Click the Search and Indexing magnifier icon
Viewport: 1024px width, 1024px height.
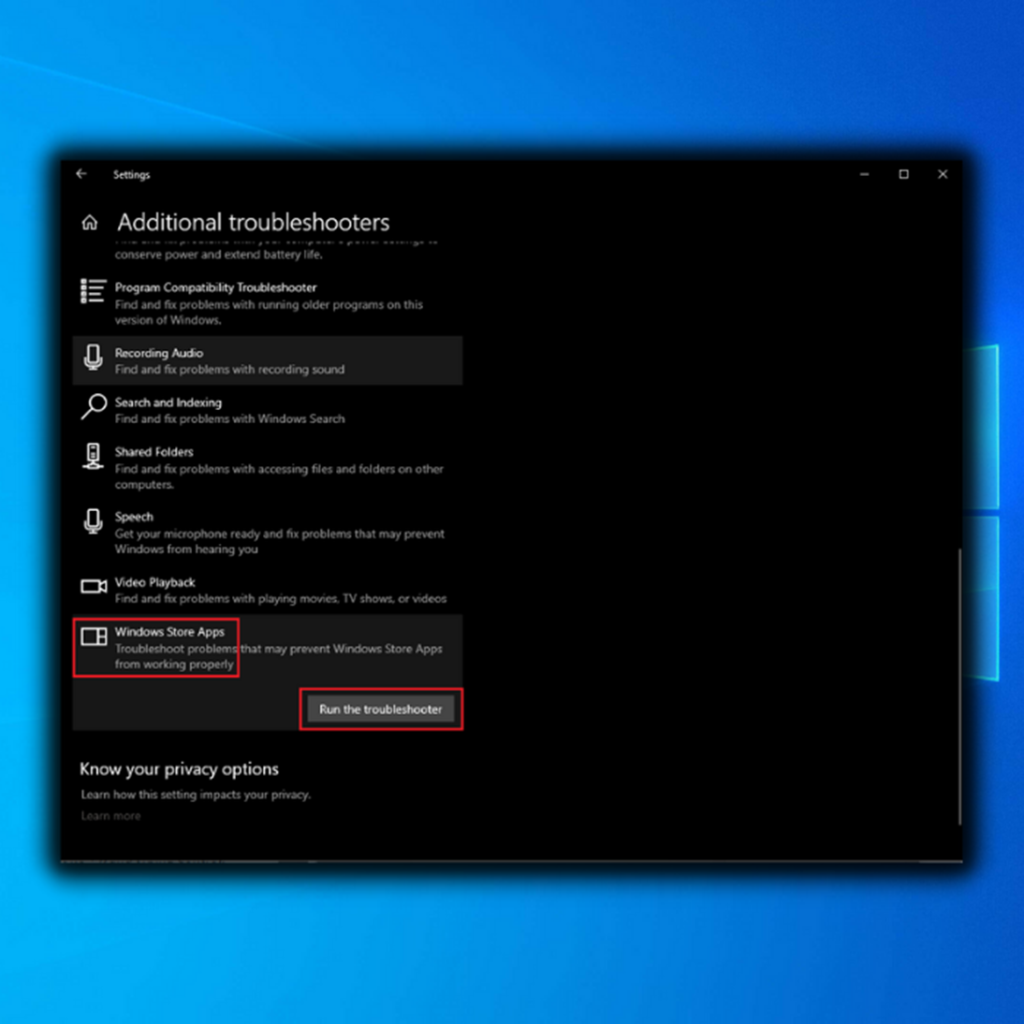pos(93,407)
